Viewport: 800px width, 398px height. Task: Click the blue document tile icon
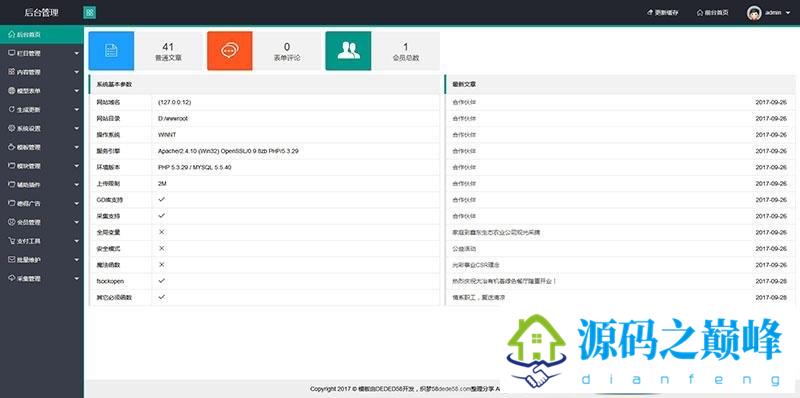click(111, 51)
